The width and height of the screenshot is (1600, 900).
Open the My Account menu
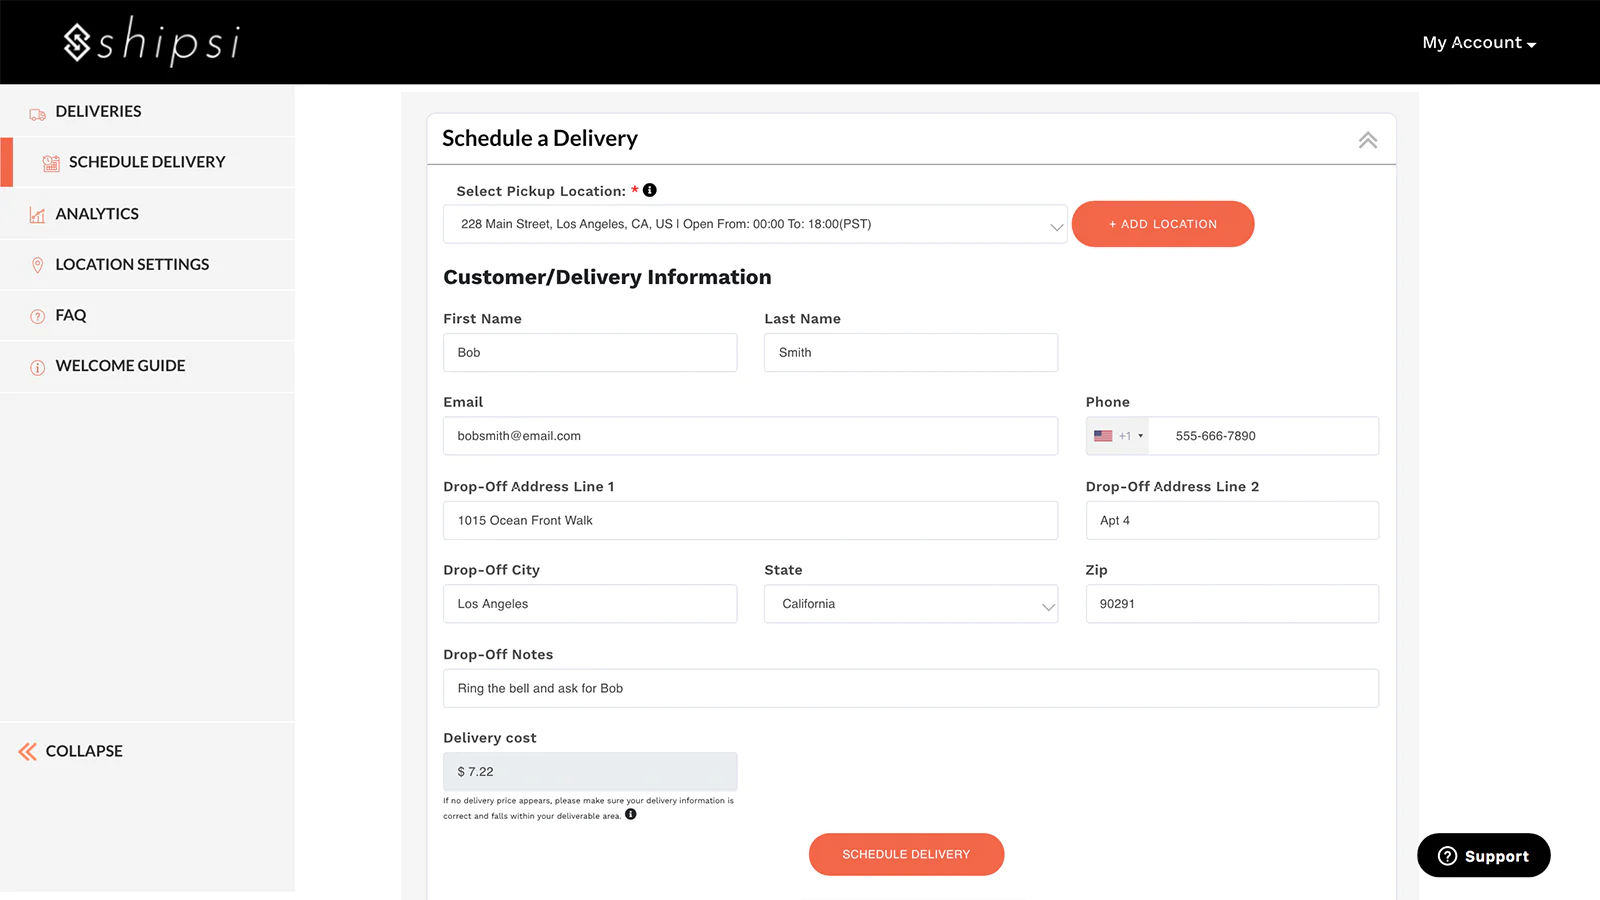1479,42
